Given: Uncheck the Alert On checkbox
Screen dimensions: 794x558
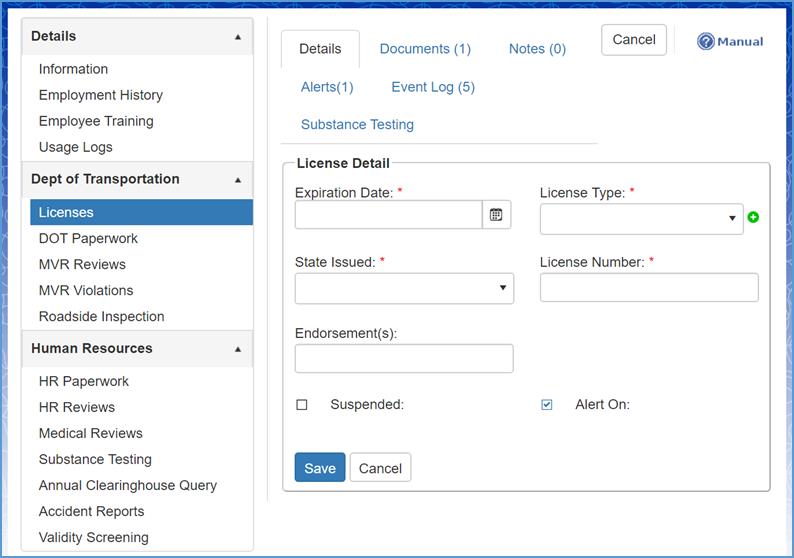Looking at the screenshot, I should [547, 405].
